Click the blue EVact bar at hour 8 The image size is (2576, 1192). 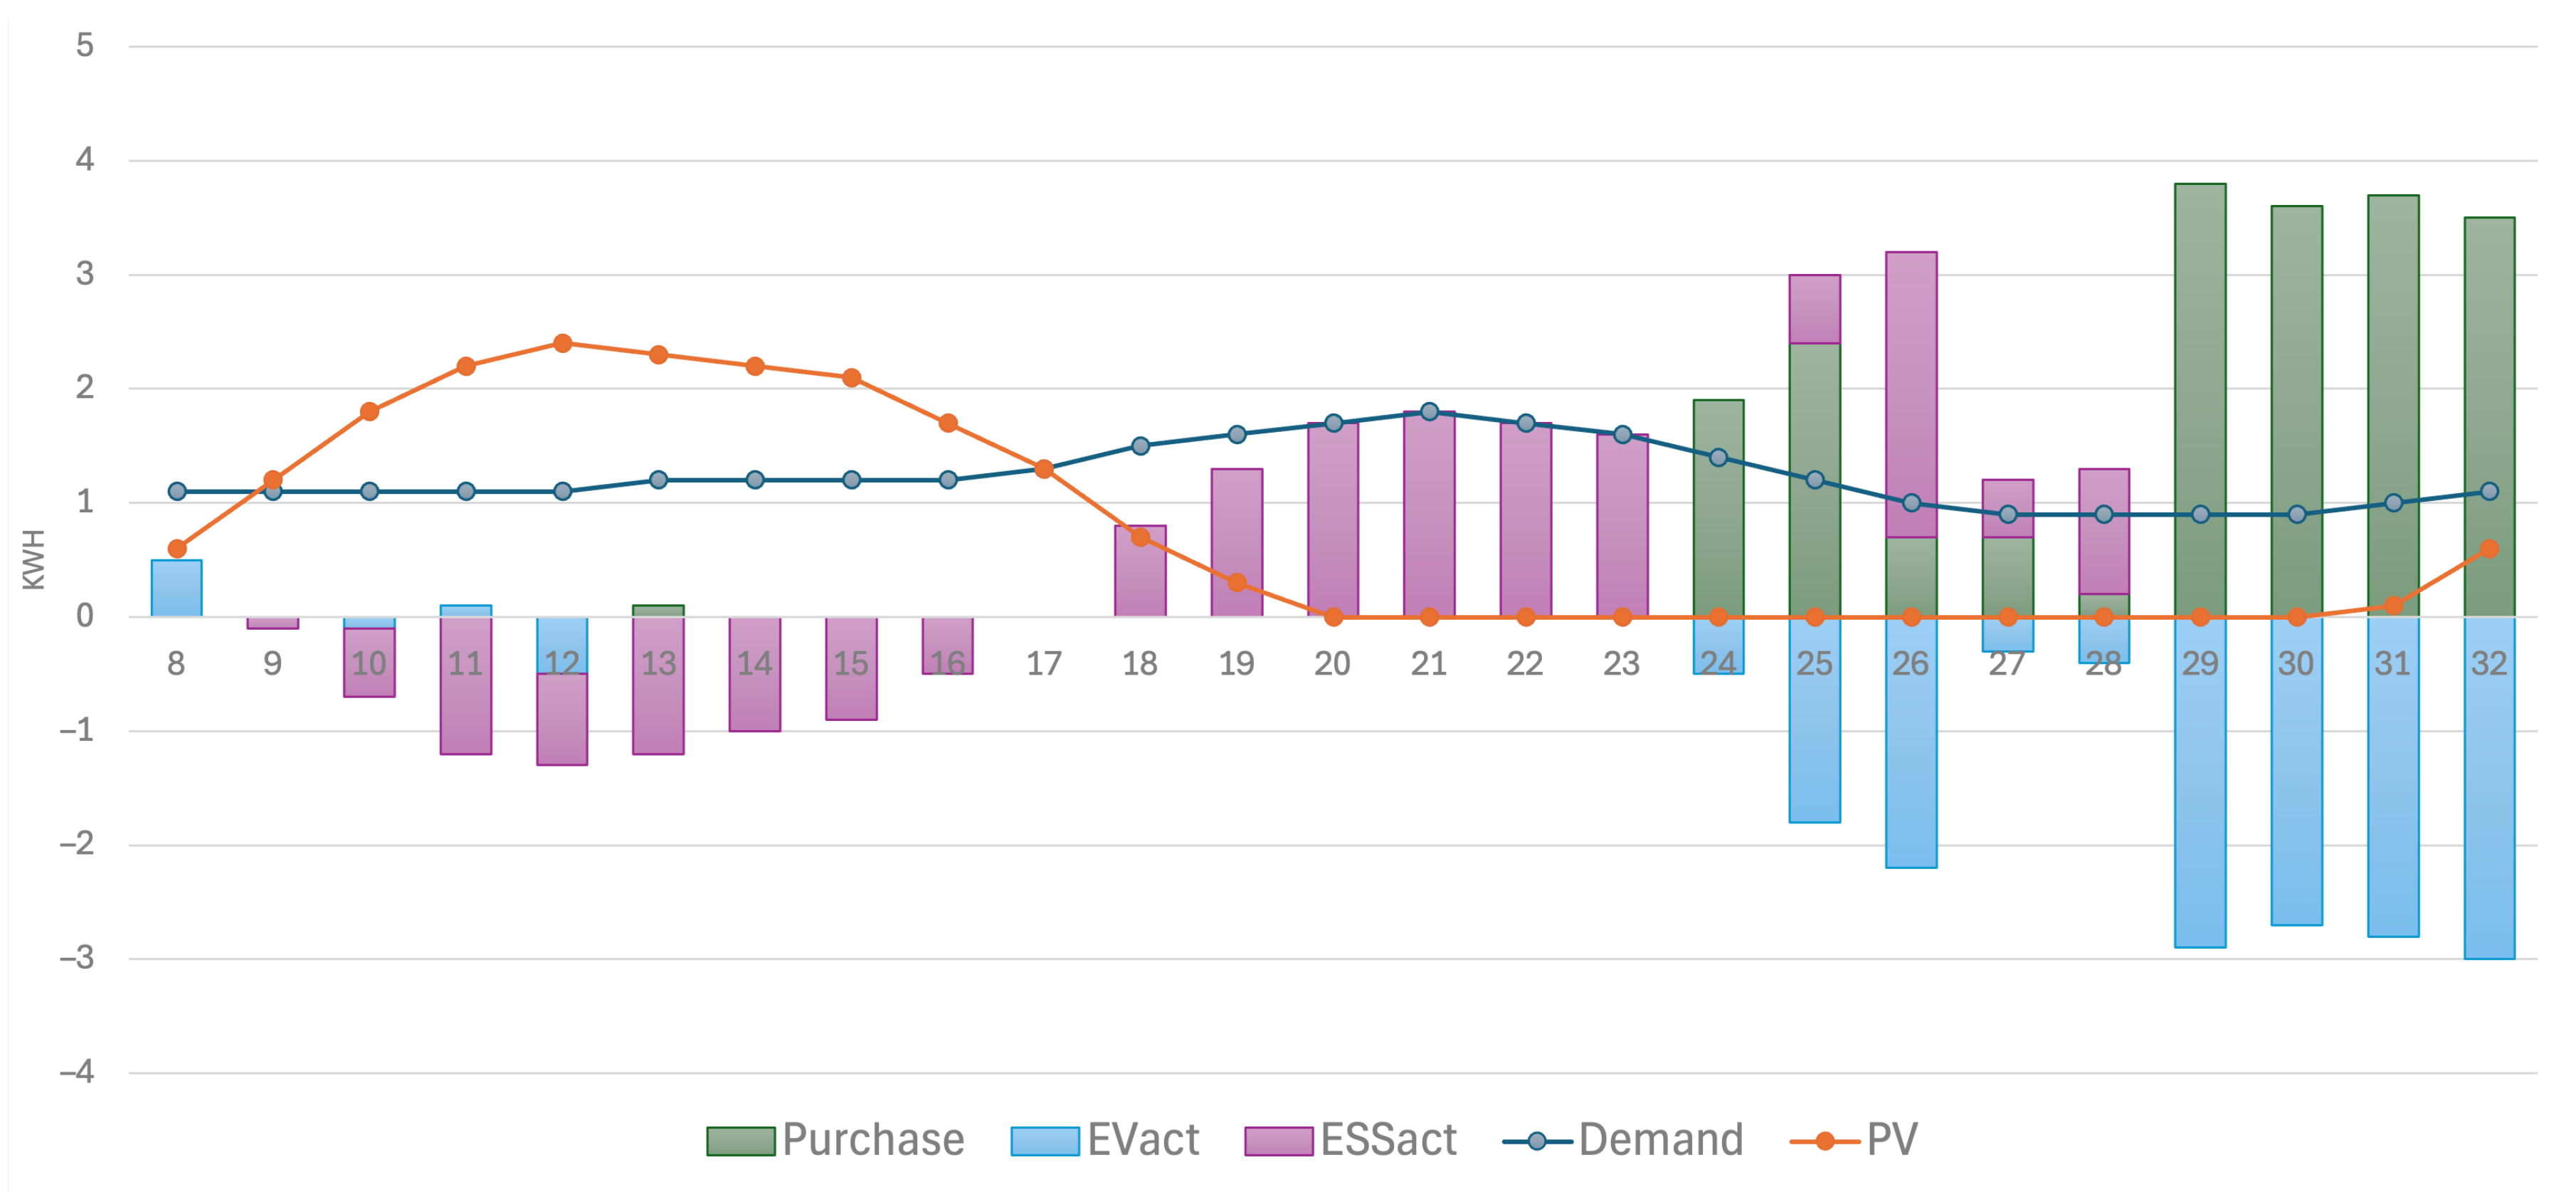[176, 588]
